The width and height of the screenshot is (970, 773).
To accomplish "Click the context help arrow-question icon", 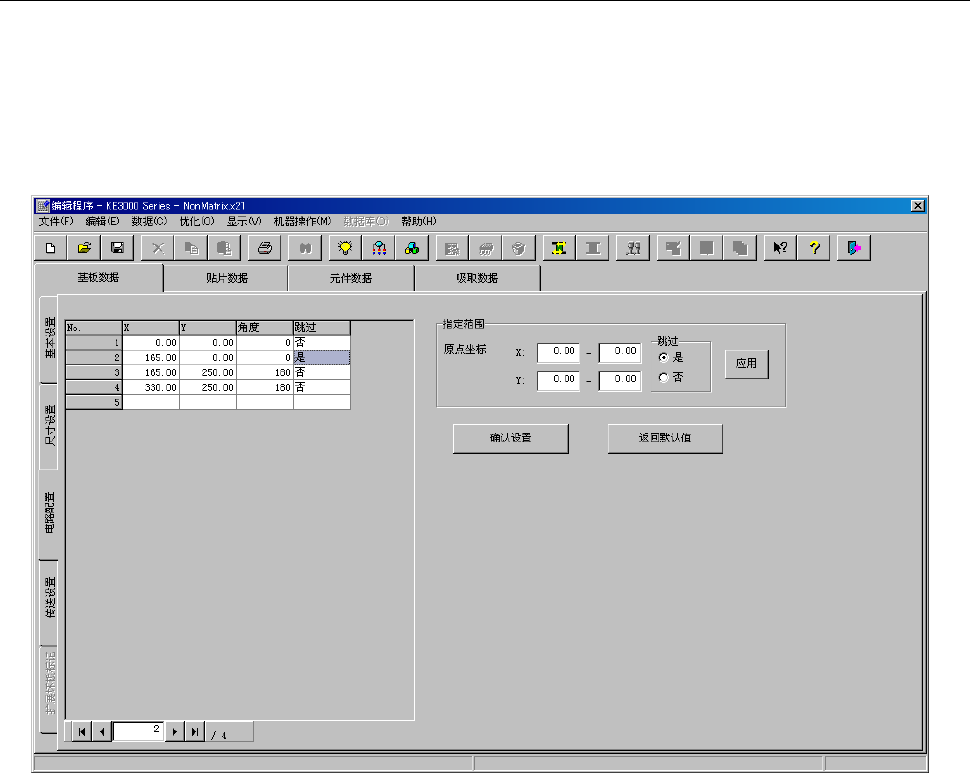I will coord(781,247).
